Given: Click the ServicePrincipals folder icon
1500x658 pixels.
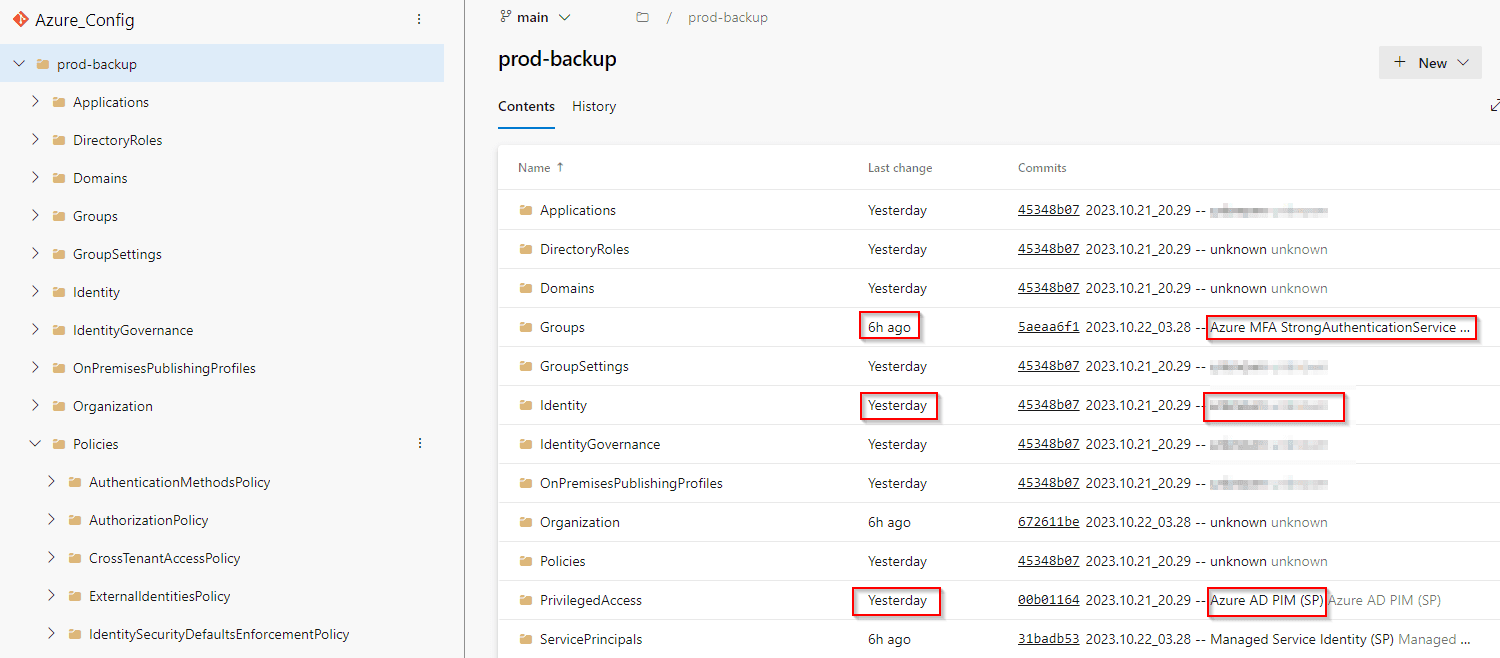Looking at the screenshot, I should pos(527,639).
